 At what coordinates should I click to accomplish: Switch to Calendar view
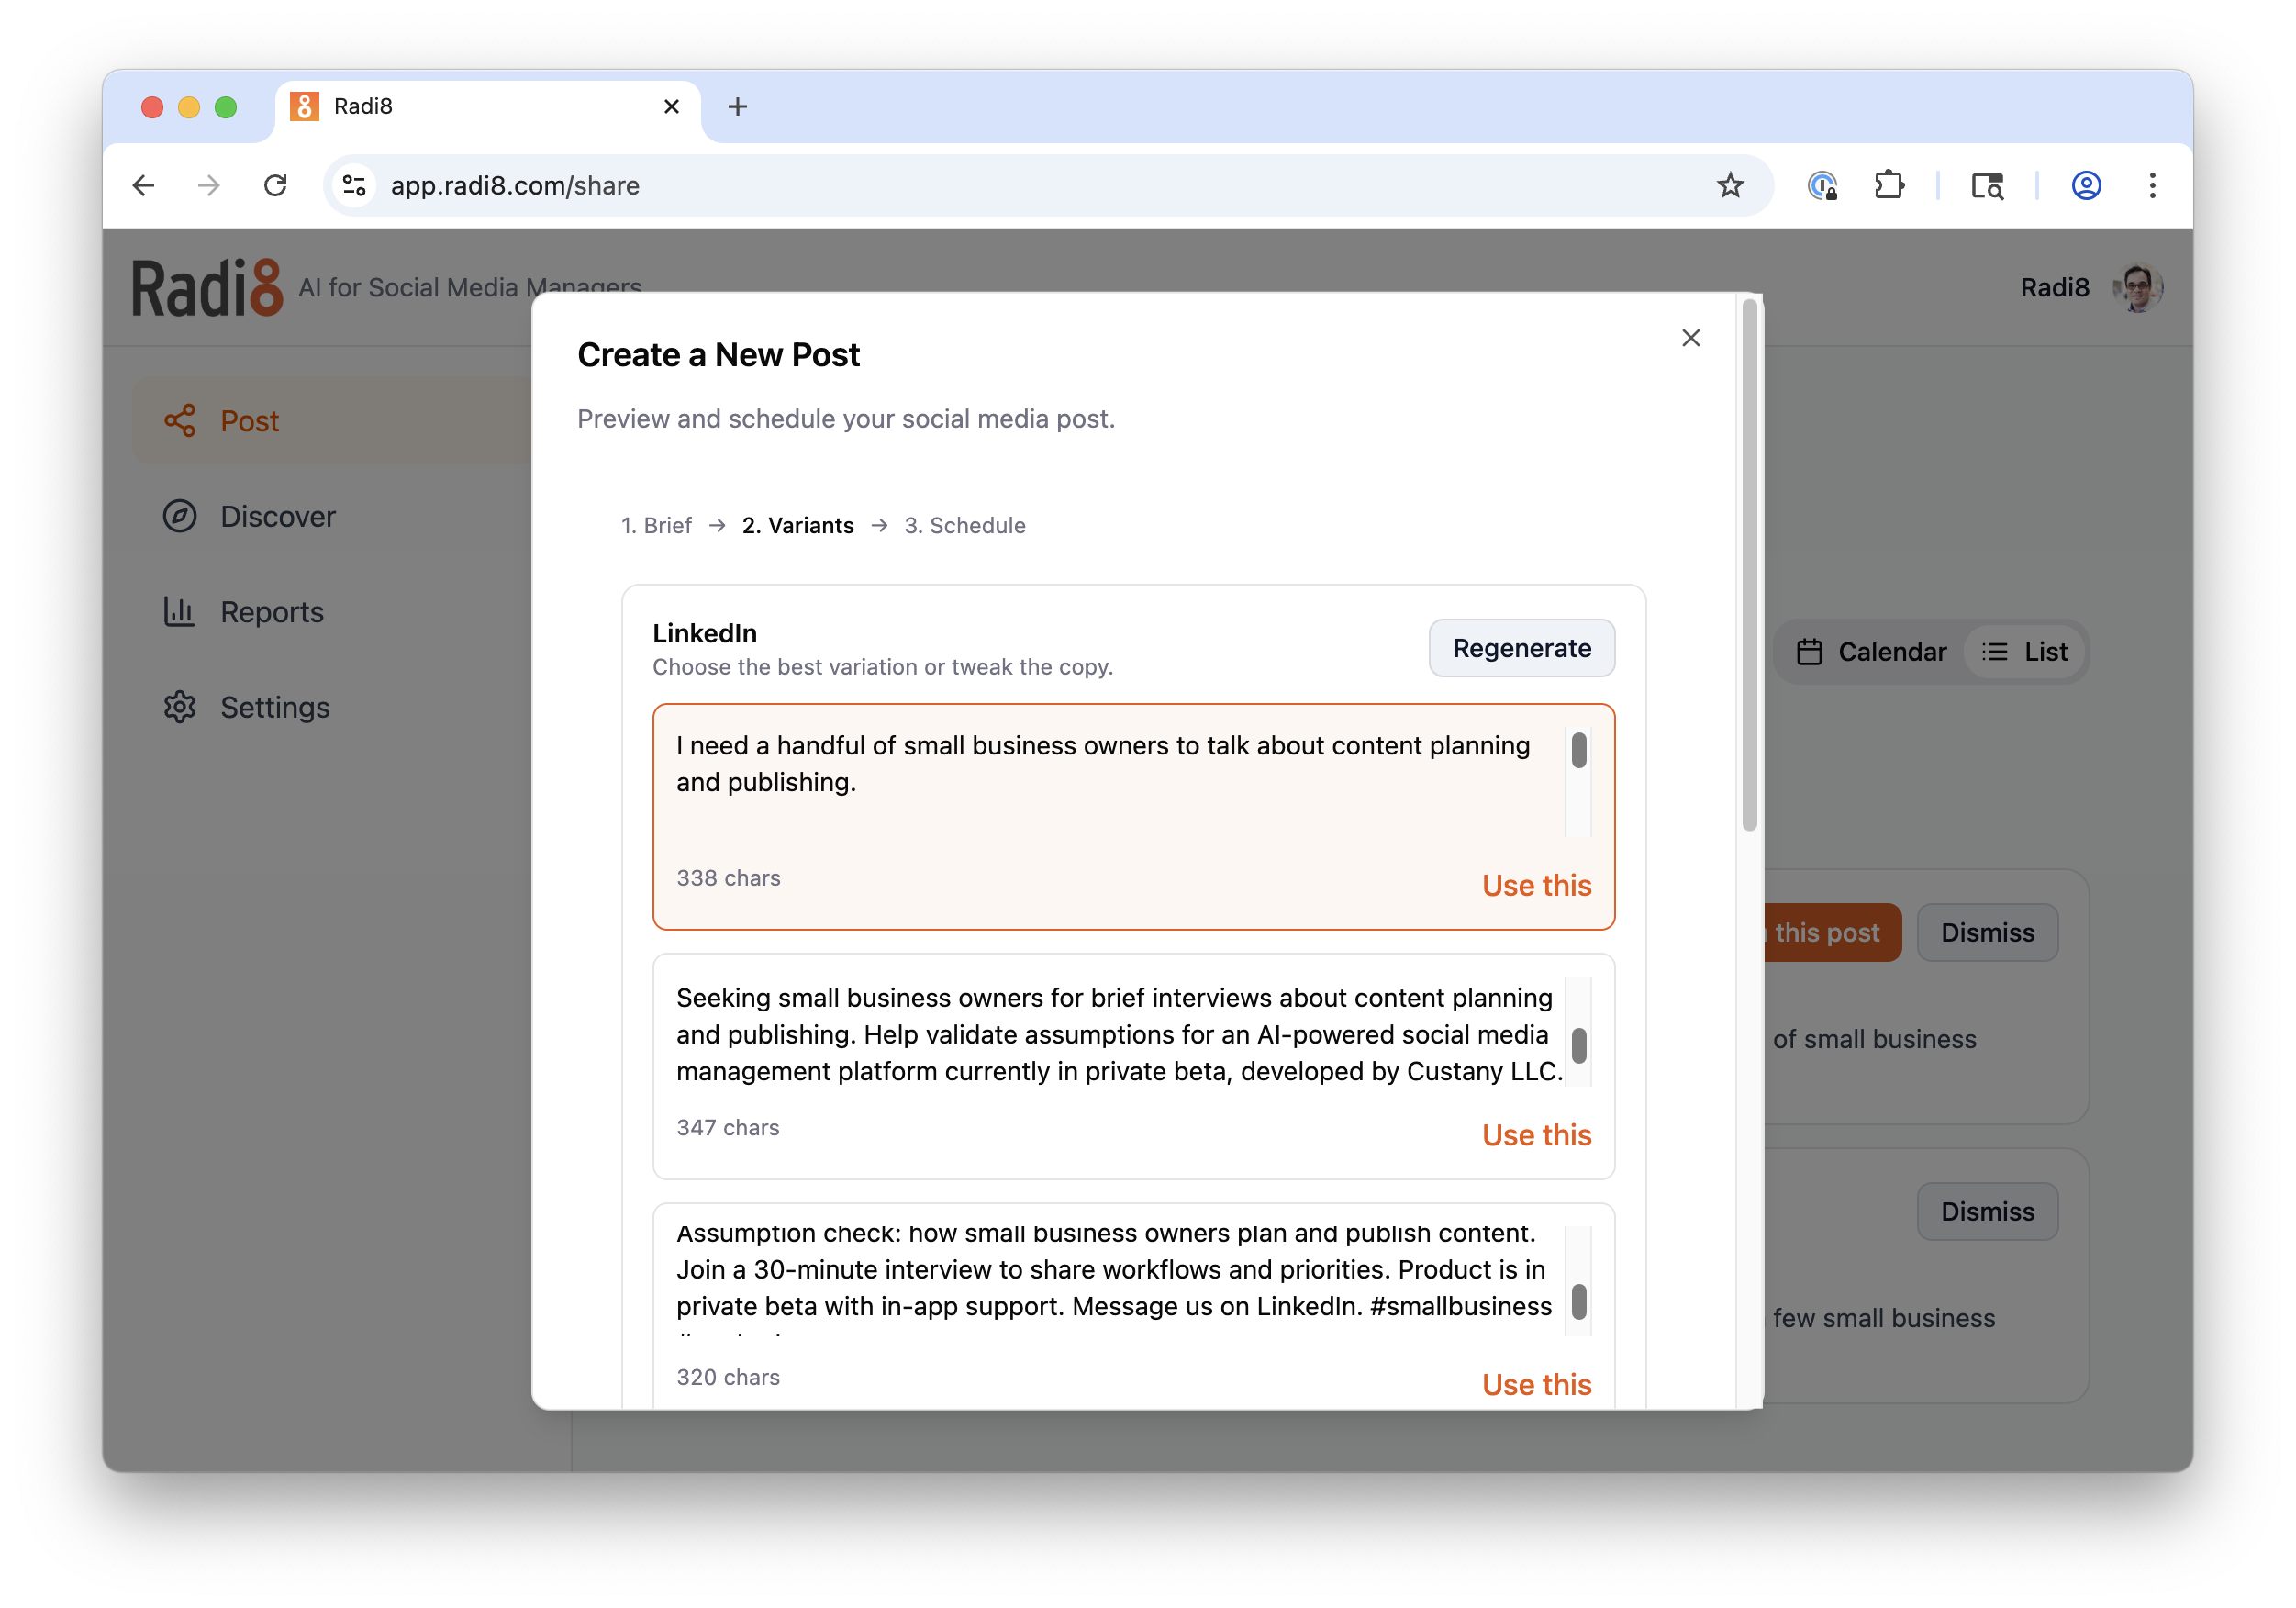tap(1868, 651)
